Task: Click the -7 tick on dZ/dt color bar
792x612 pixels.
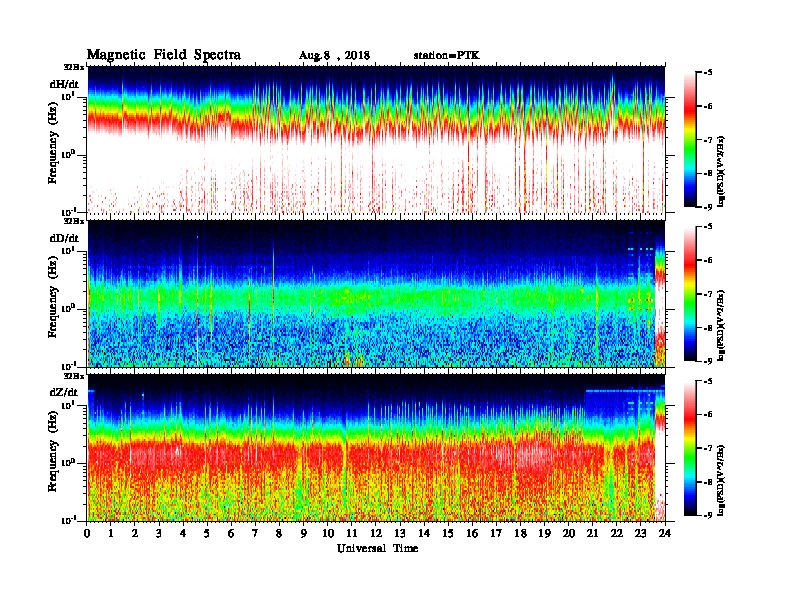Action: 708,448
